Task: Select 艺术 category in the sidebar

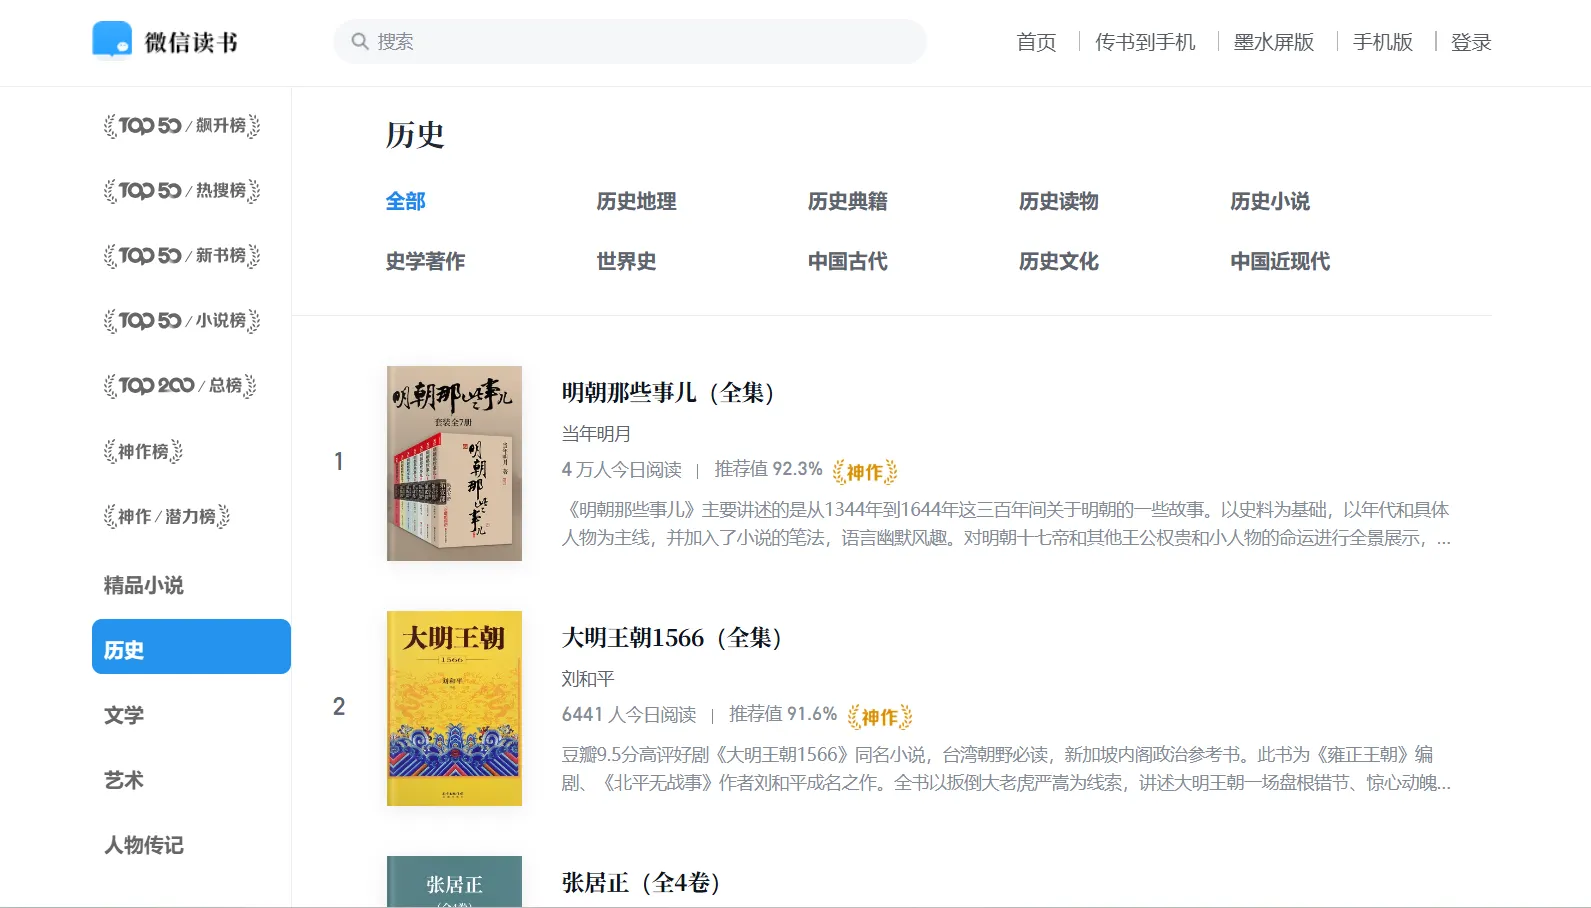Action: pos(124,780)
